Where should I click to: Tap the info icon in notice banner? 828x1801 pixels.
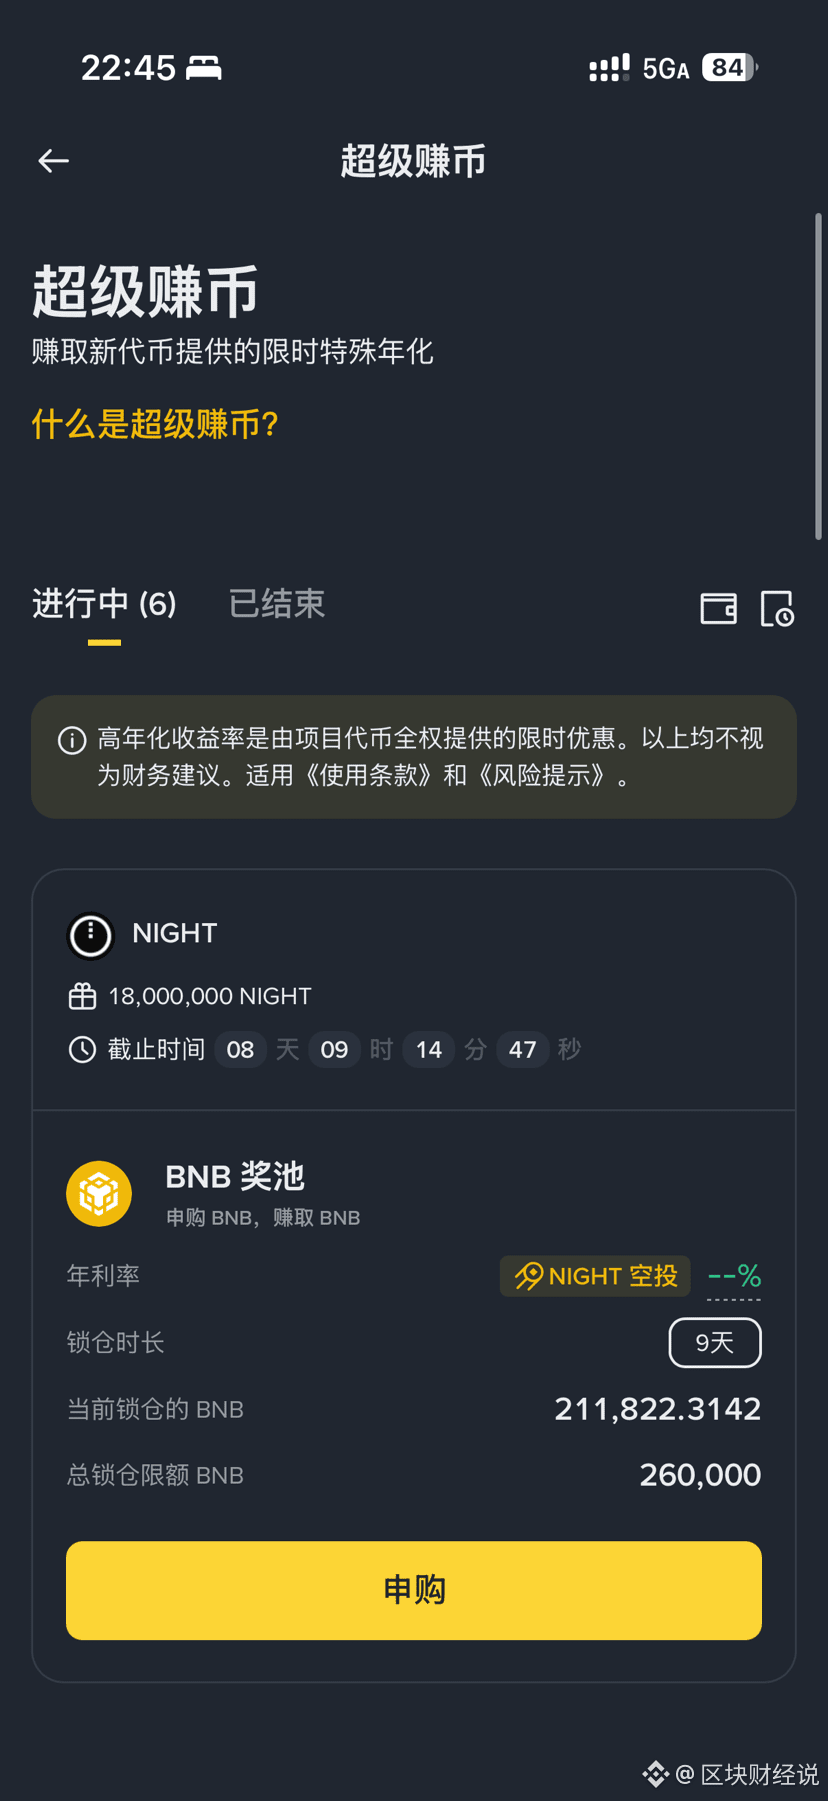coord(72,740)
